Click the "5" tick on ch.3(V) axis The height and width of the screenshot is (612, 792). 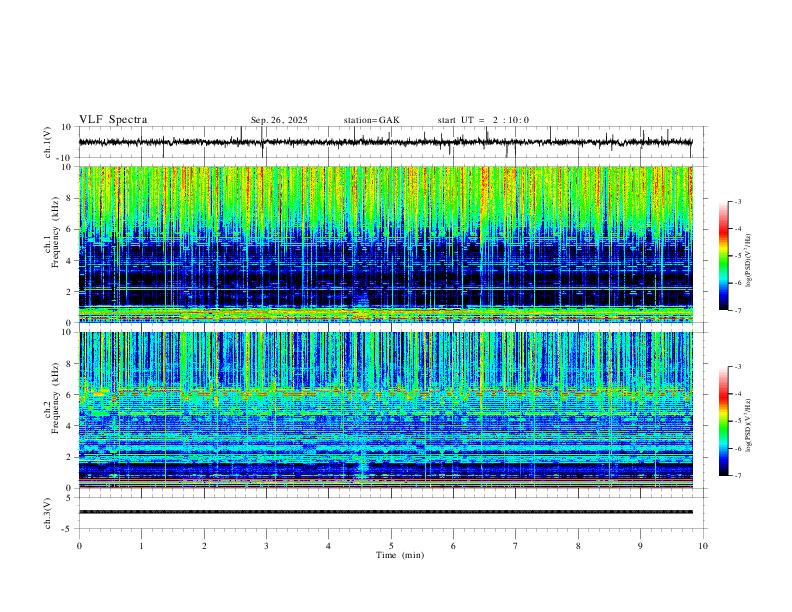[x=69, y=497]
